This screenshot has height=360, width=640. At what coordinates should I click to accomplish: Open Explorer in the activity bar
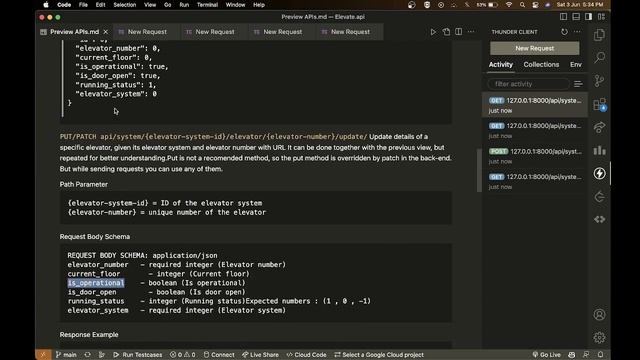coord(599,35)
